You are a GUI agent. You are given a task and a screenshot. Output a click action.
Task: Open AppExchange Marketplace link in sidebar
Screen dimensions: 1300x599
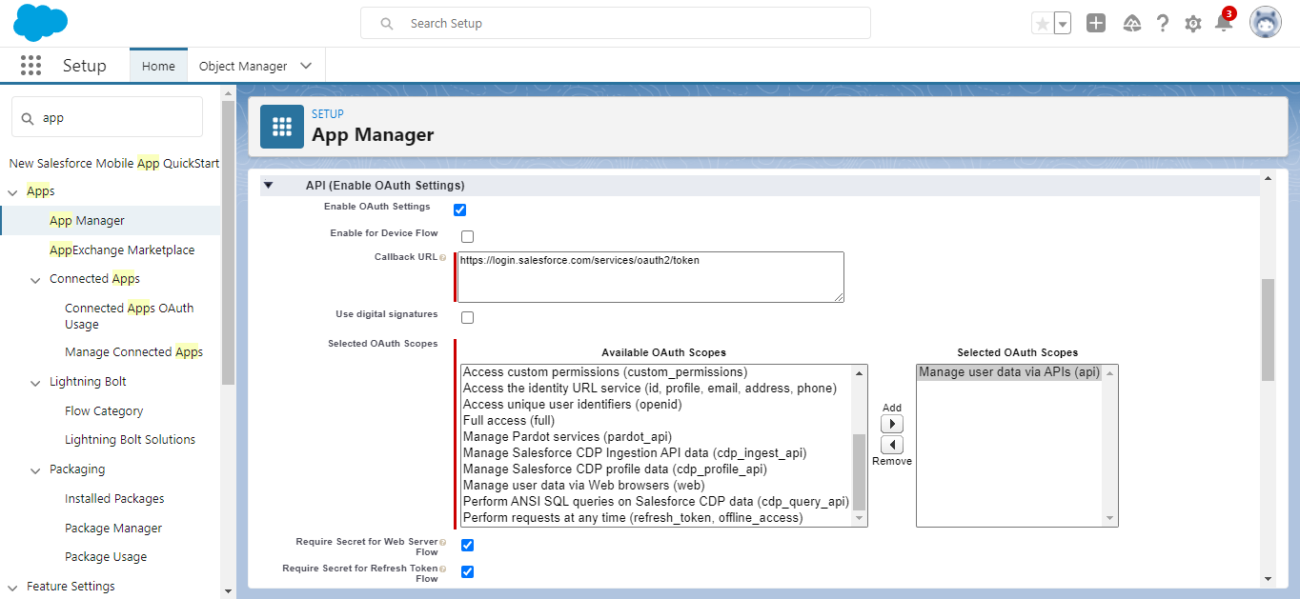[122, 250]
